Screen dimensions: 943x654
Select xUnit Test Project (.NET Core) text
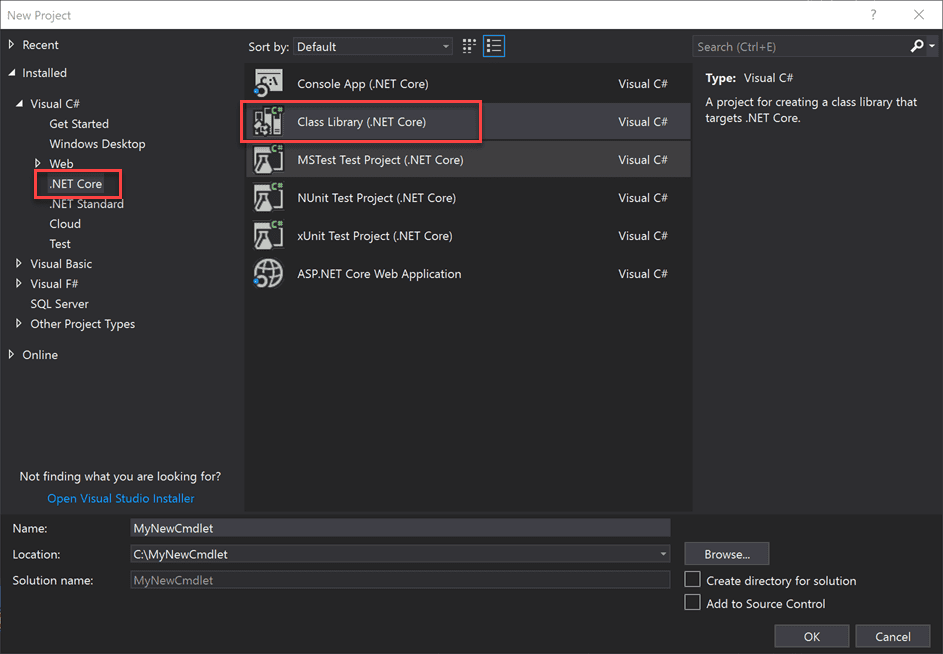coord(375,236)
